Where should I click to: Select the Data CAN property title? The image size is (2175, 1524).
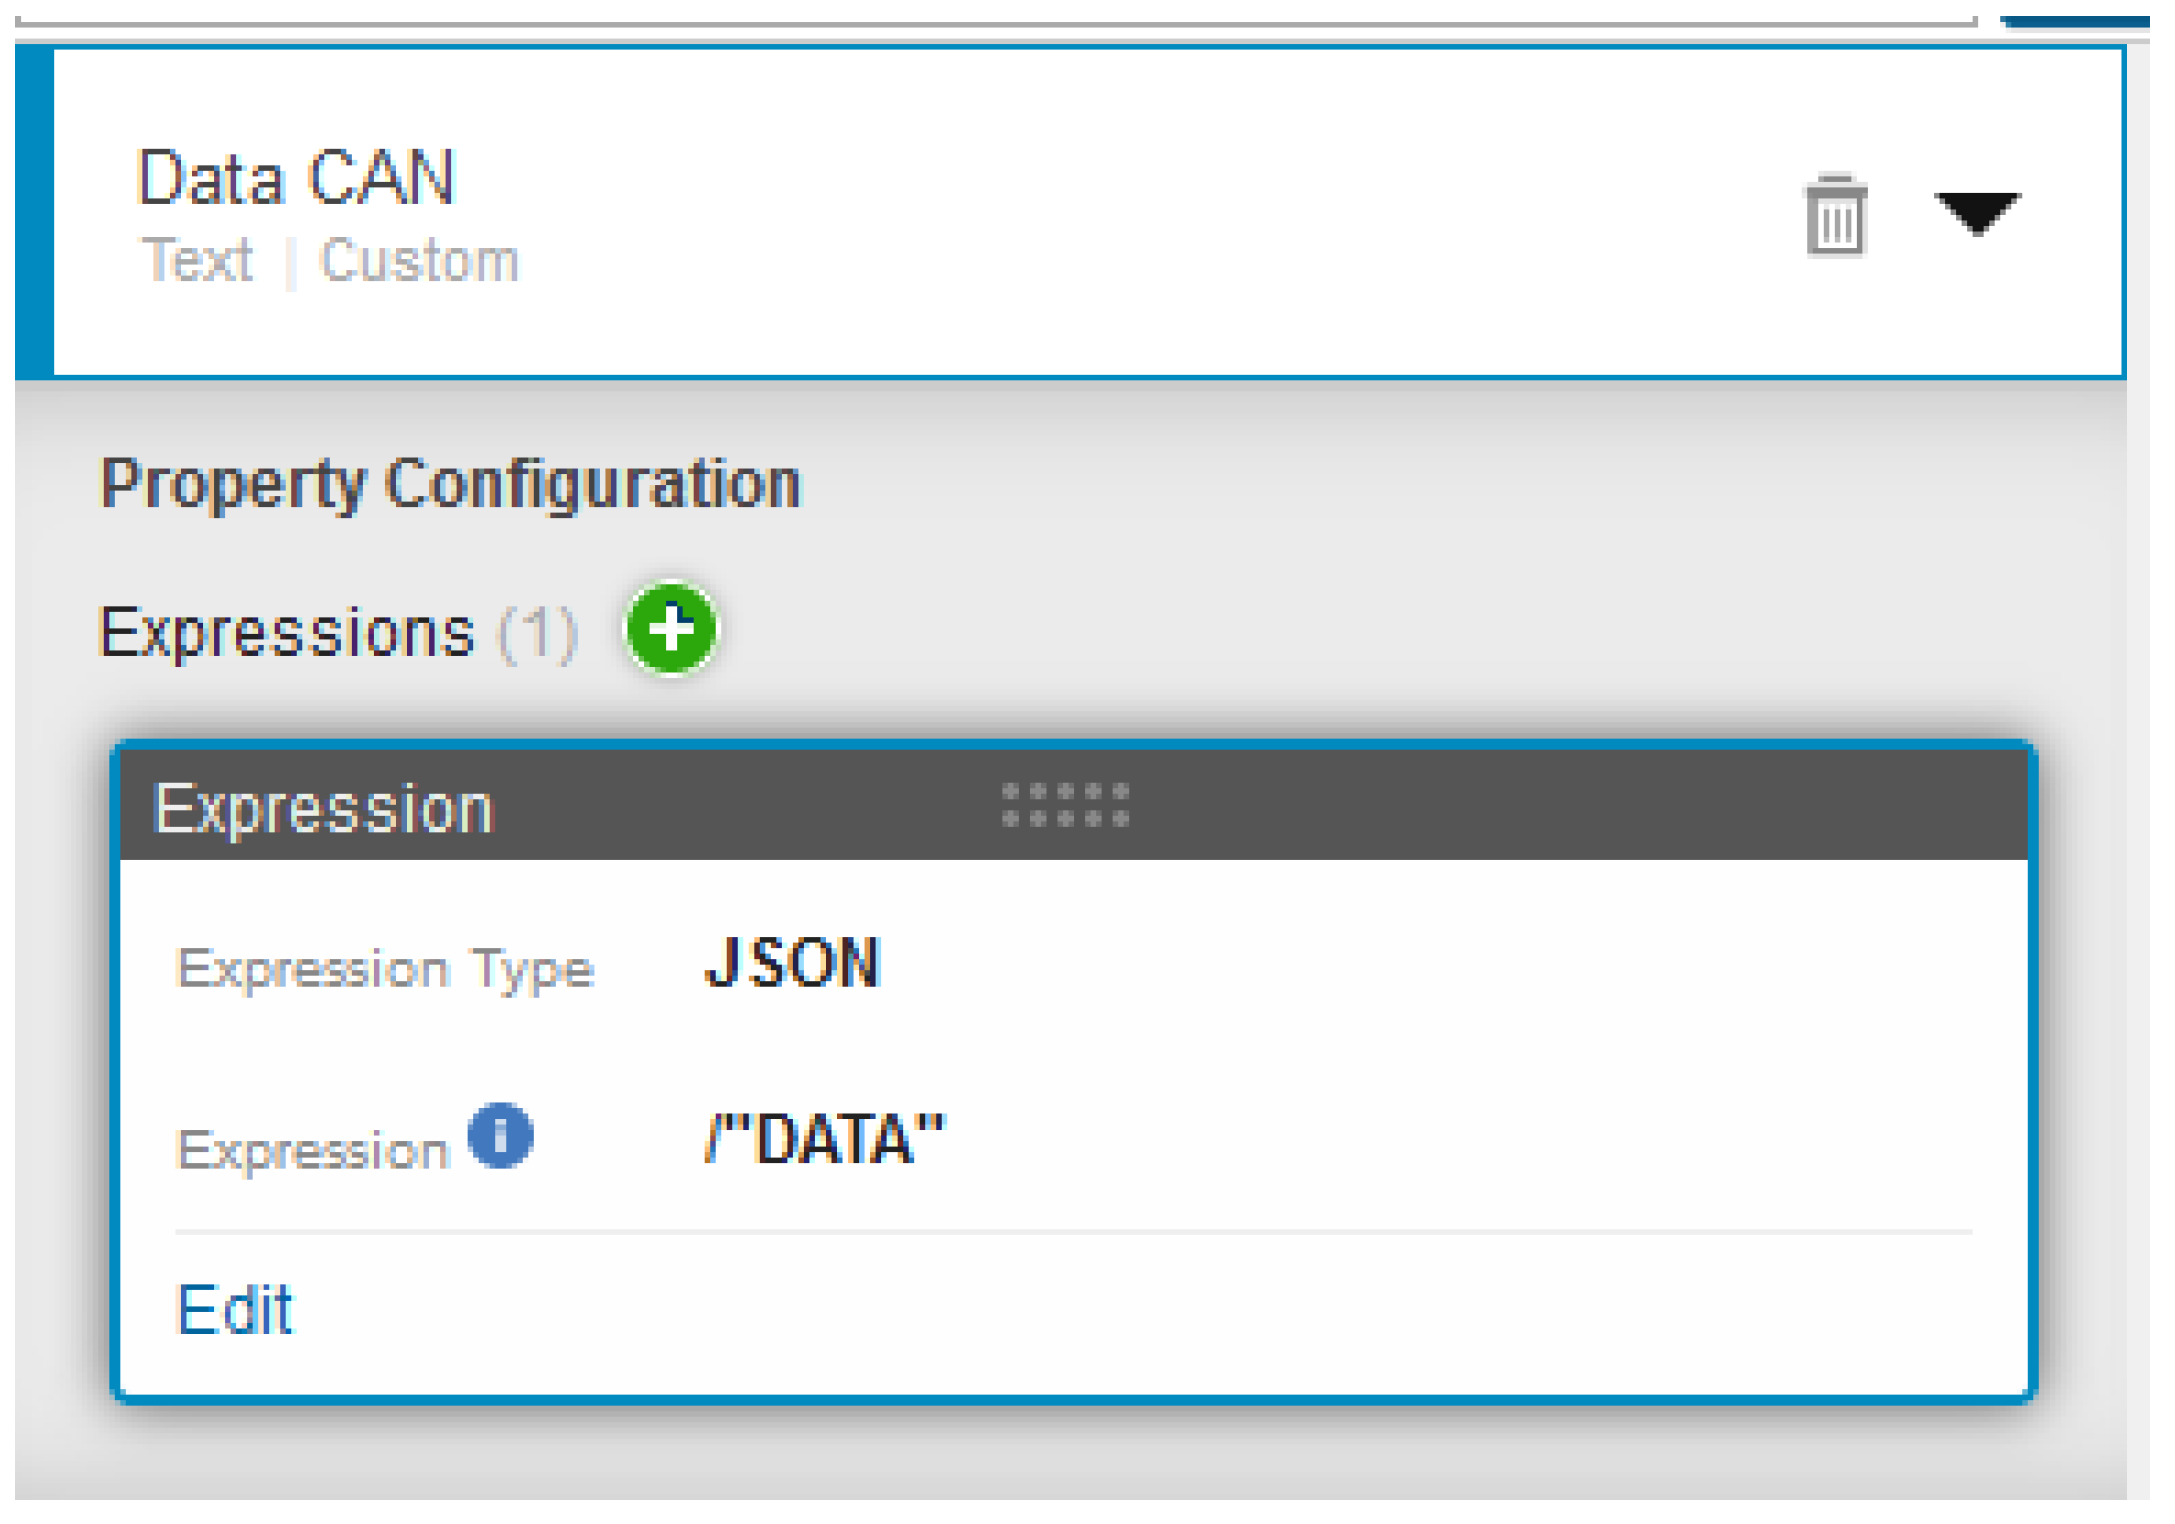coord(296,178)
